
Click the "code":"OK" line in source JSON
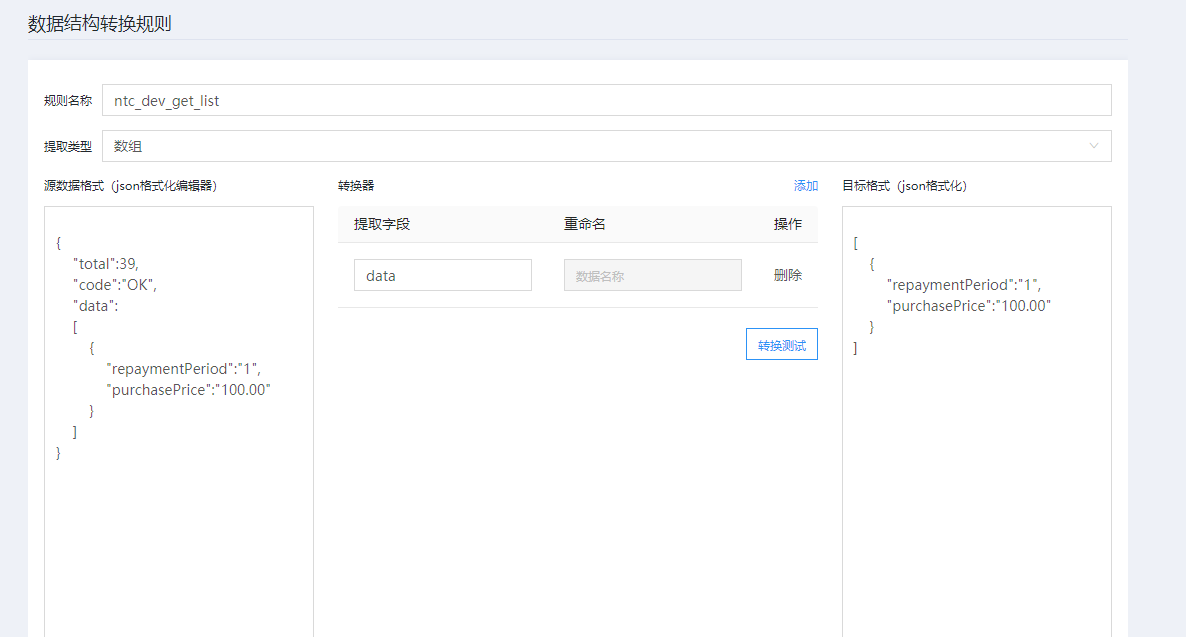coord(115,285)
